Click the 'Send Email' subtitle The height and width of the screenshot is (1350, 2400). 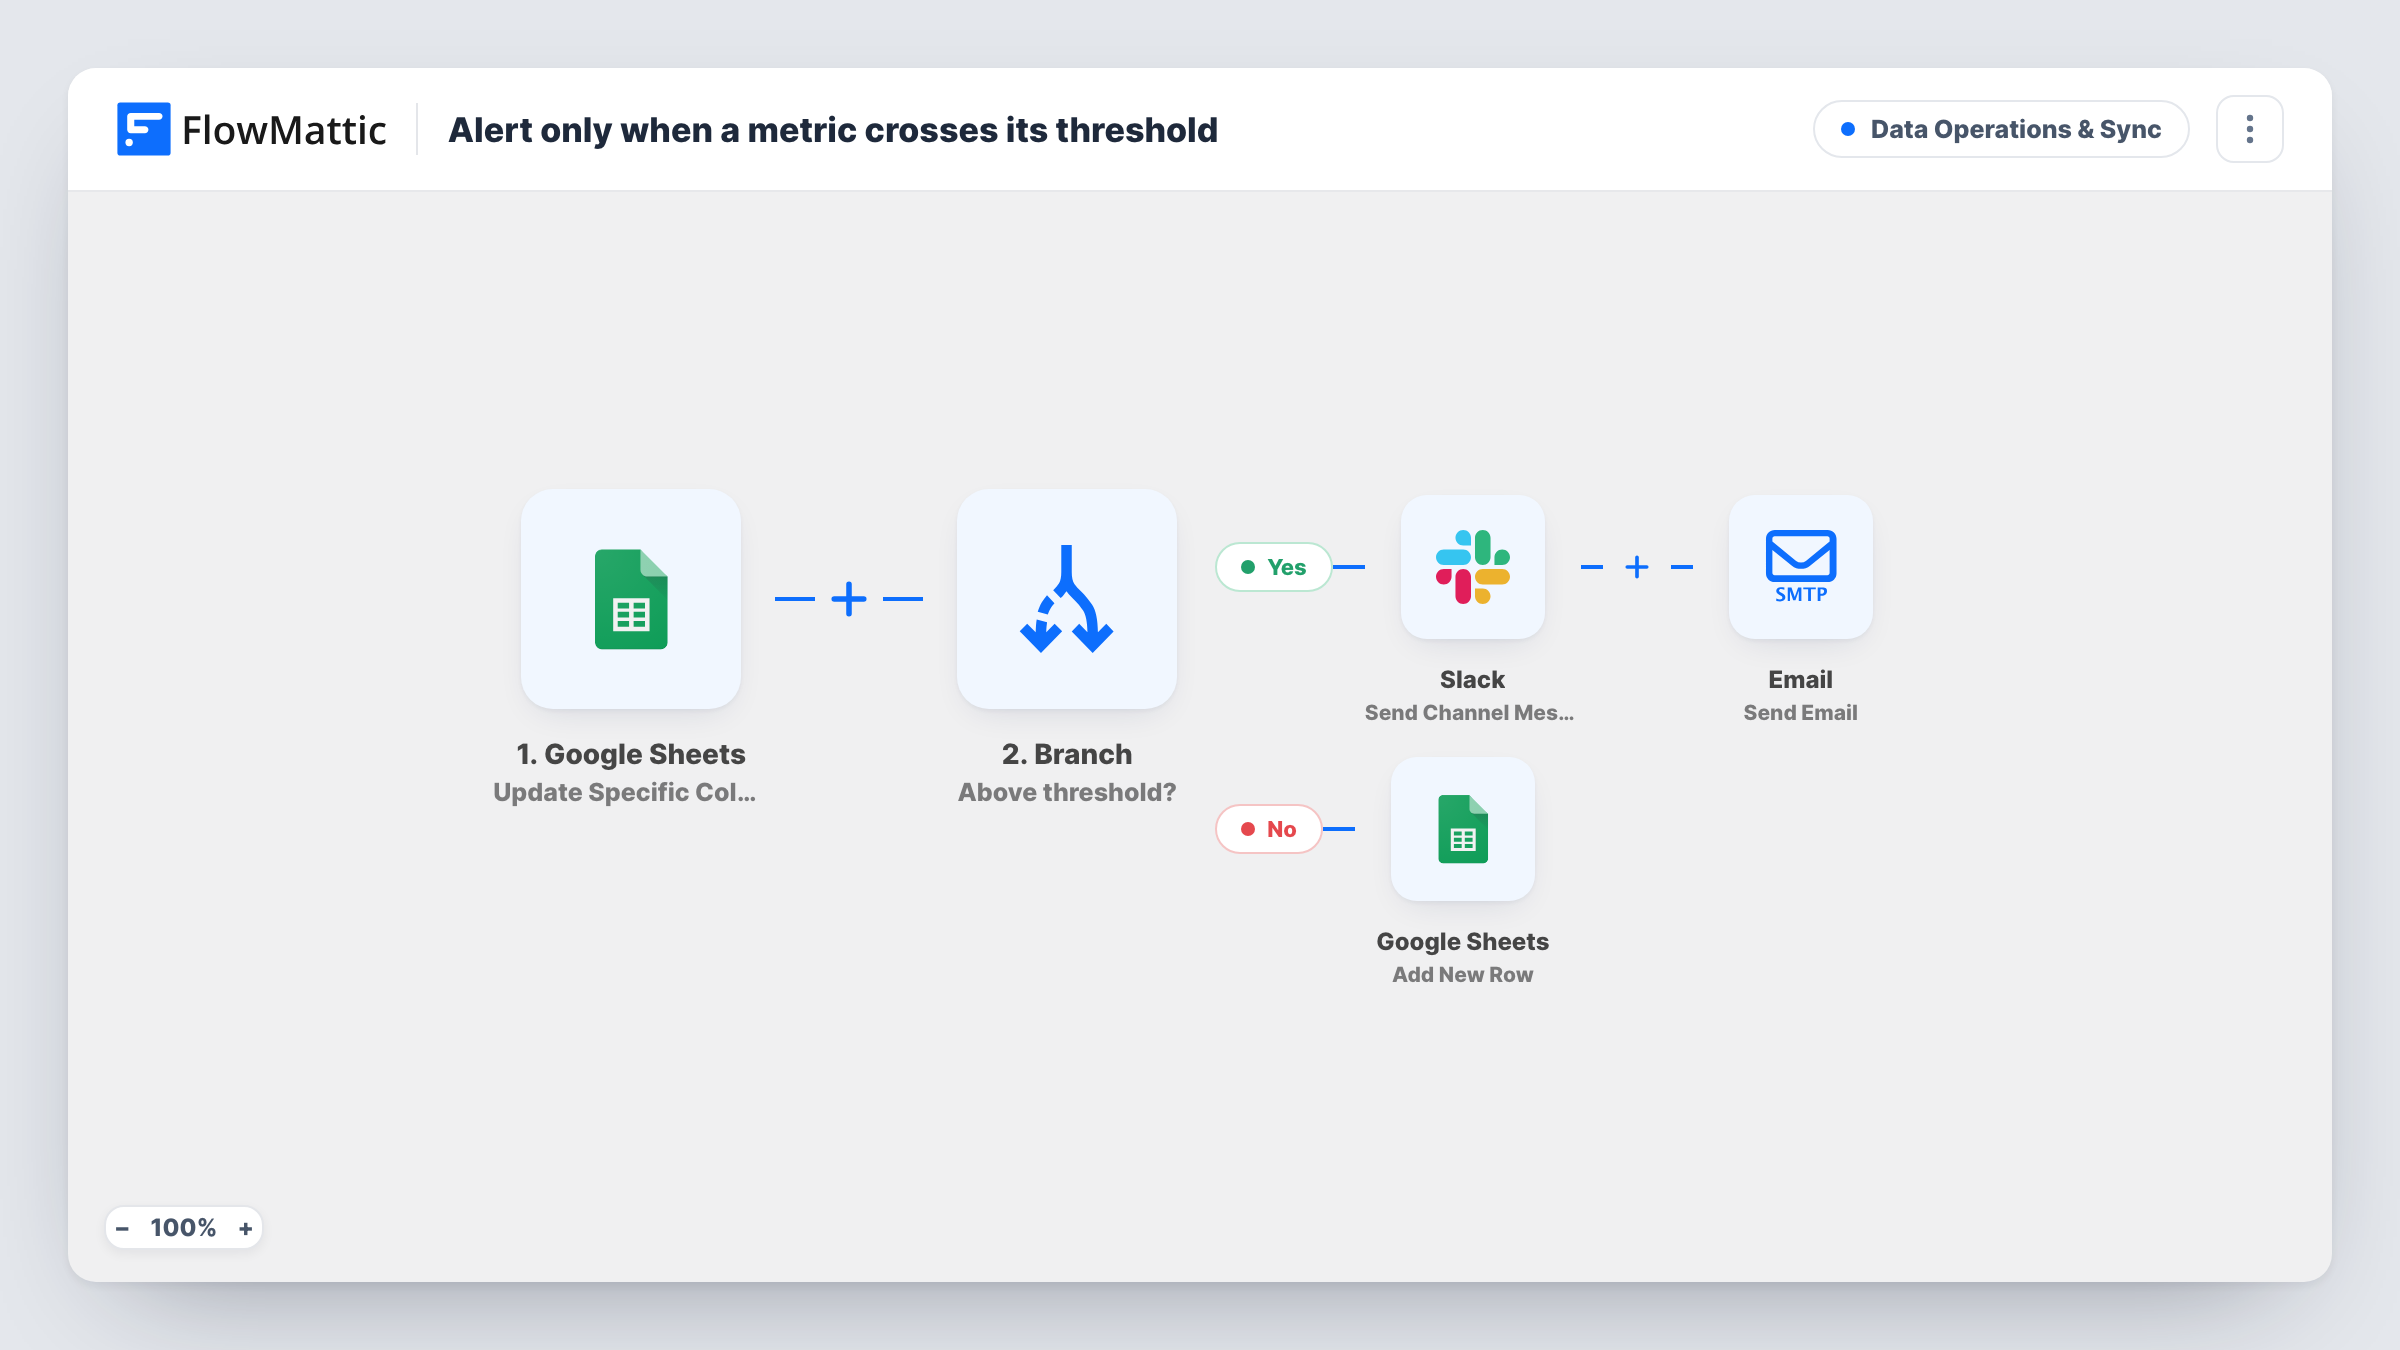point(1801,713)
